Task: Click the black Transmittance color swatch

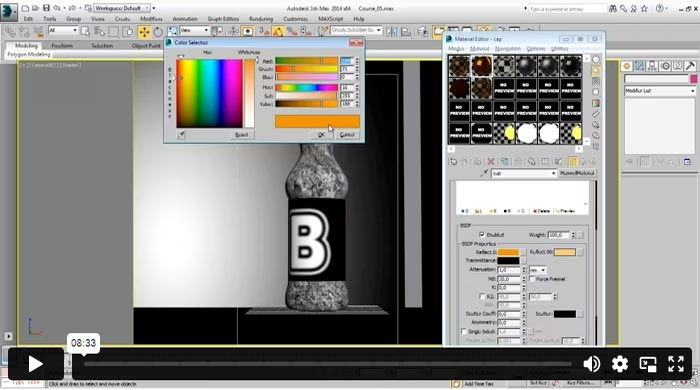Action: (508, 261)
